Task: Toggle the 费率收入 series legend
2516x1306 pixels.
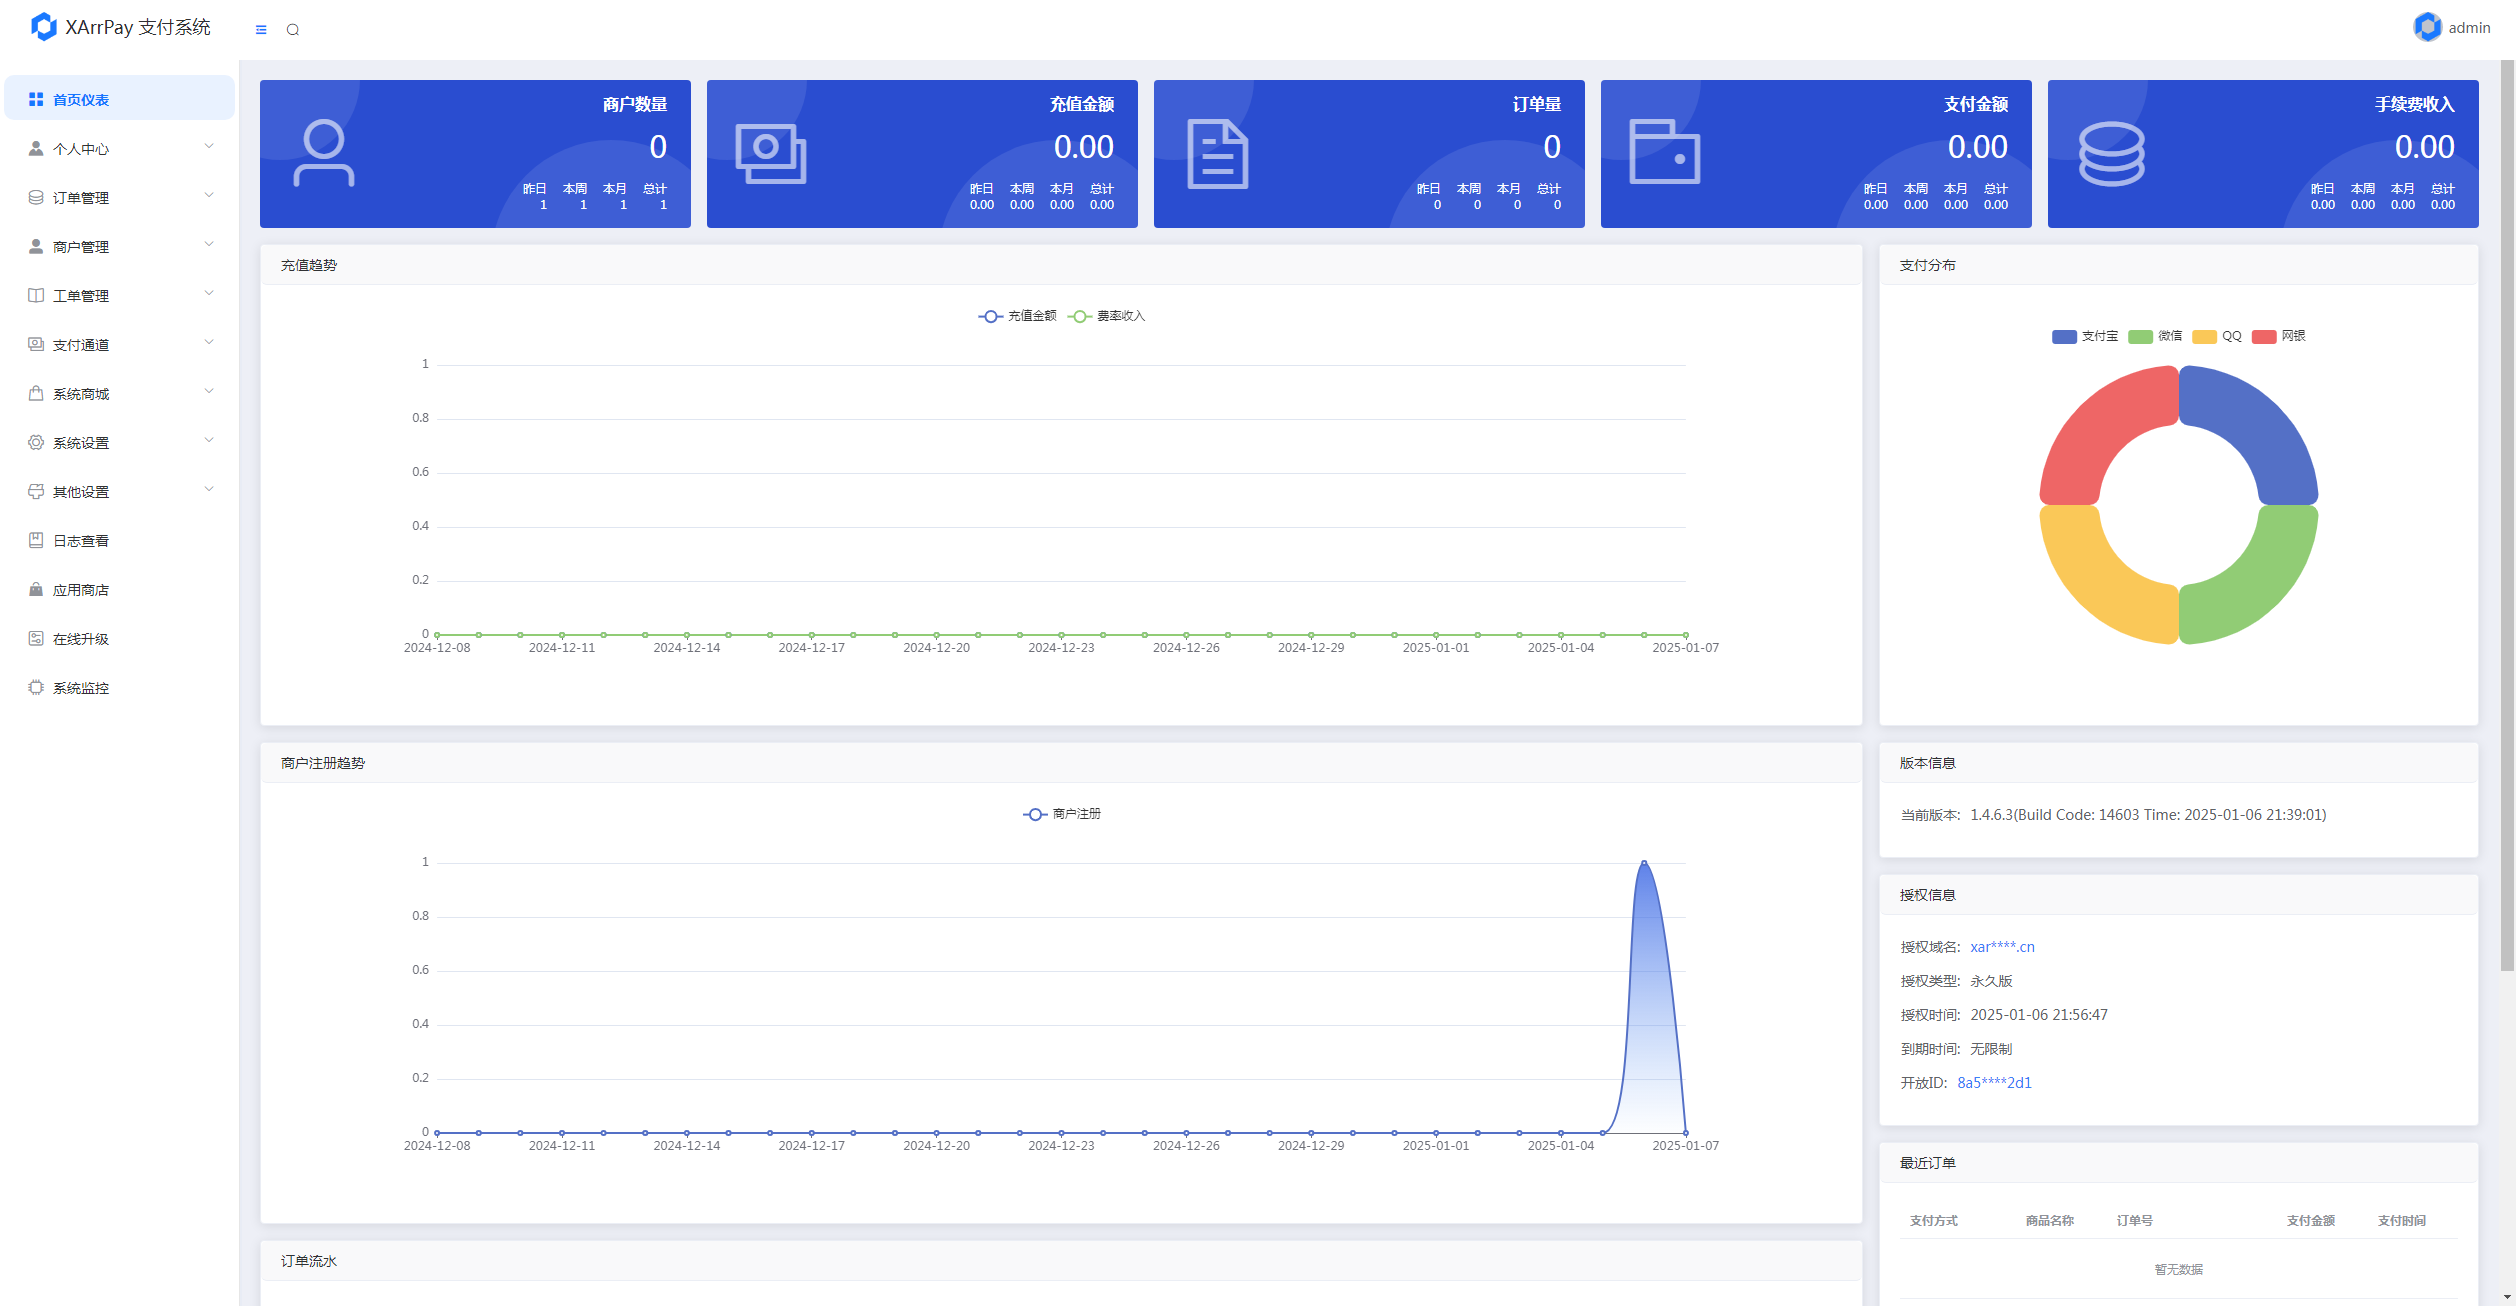Action: [x=1106, y=316]
